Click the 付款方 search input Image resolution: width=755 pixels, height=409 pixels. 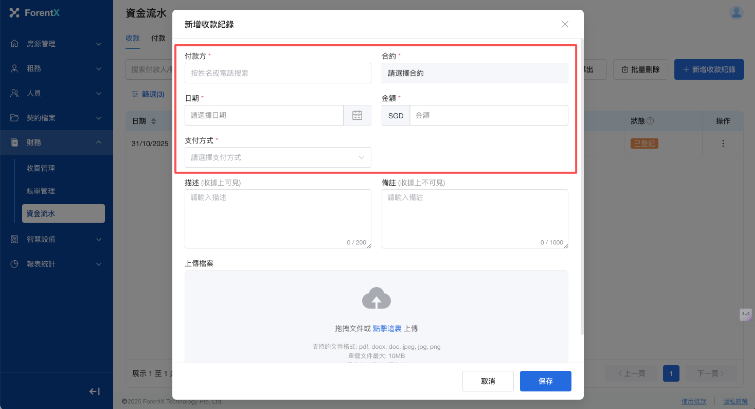(278, 73)
